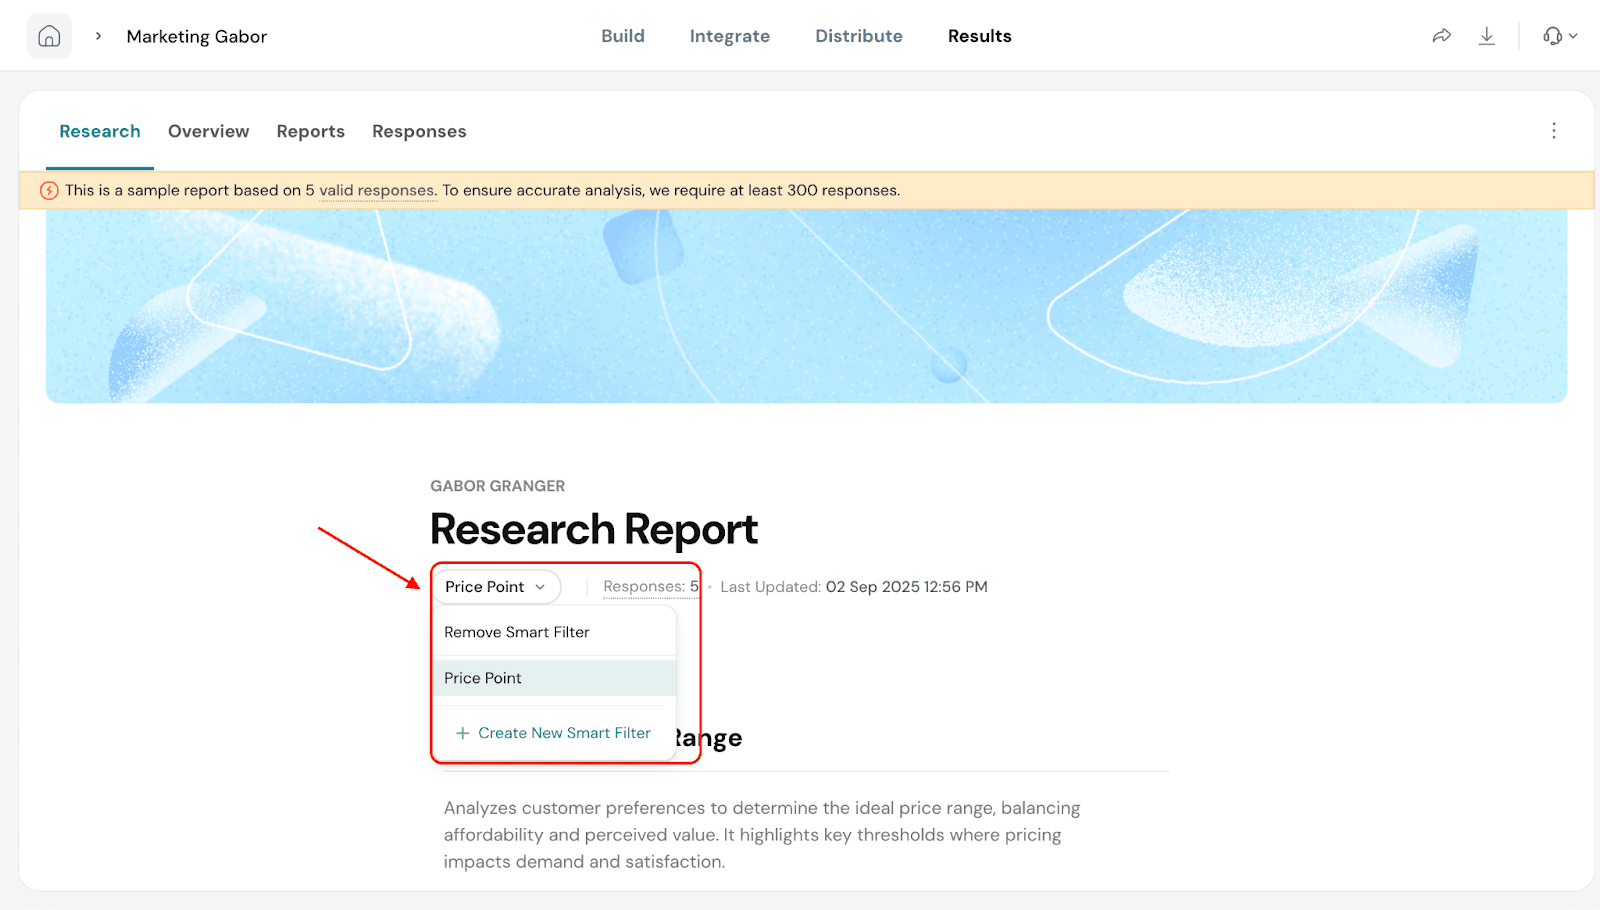Click the download icon in header

tap(1487, 36)
